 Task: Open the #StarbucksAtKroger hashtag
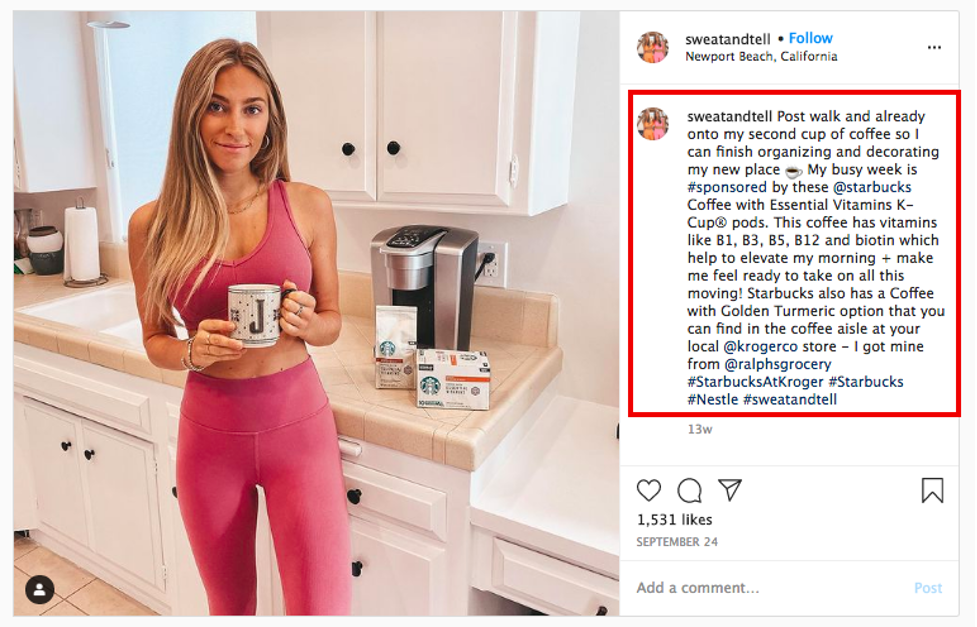(x=755, y=382)
